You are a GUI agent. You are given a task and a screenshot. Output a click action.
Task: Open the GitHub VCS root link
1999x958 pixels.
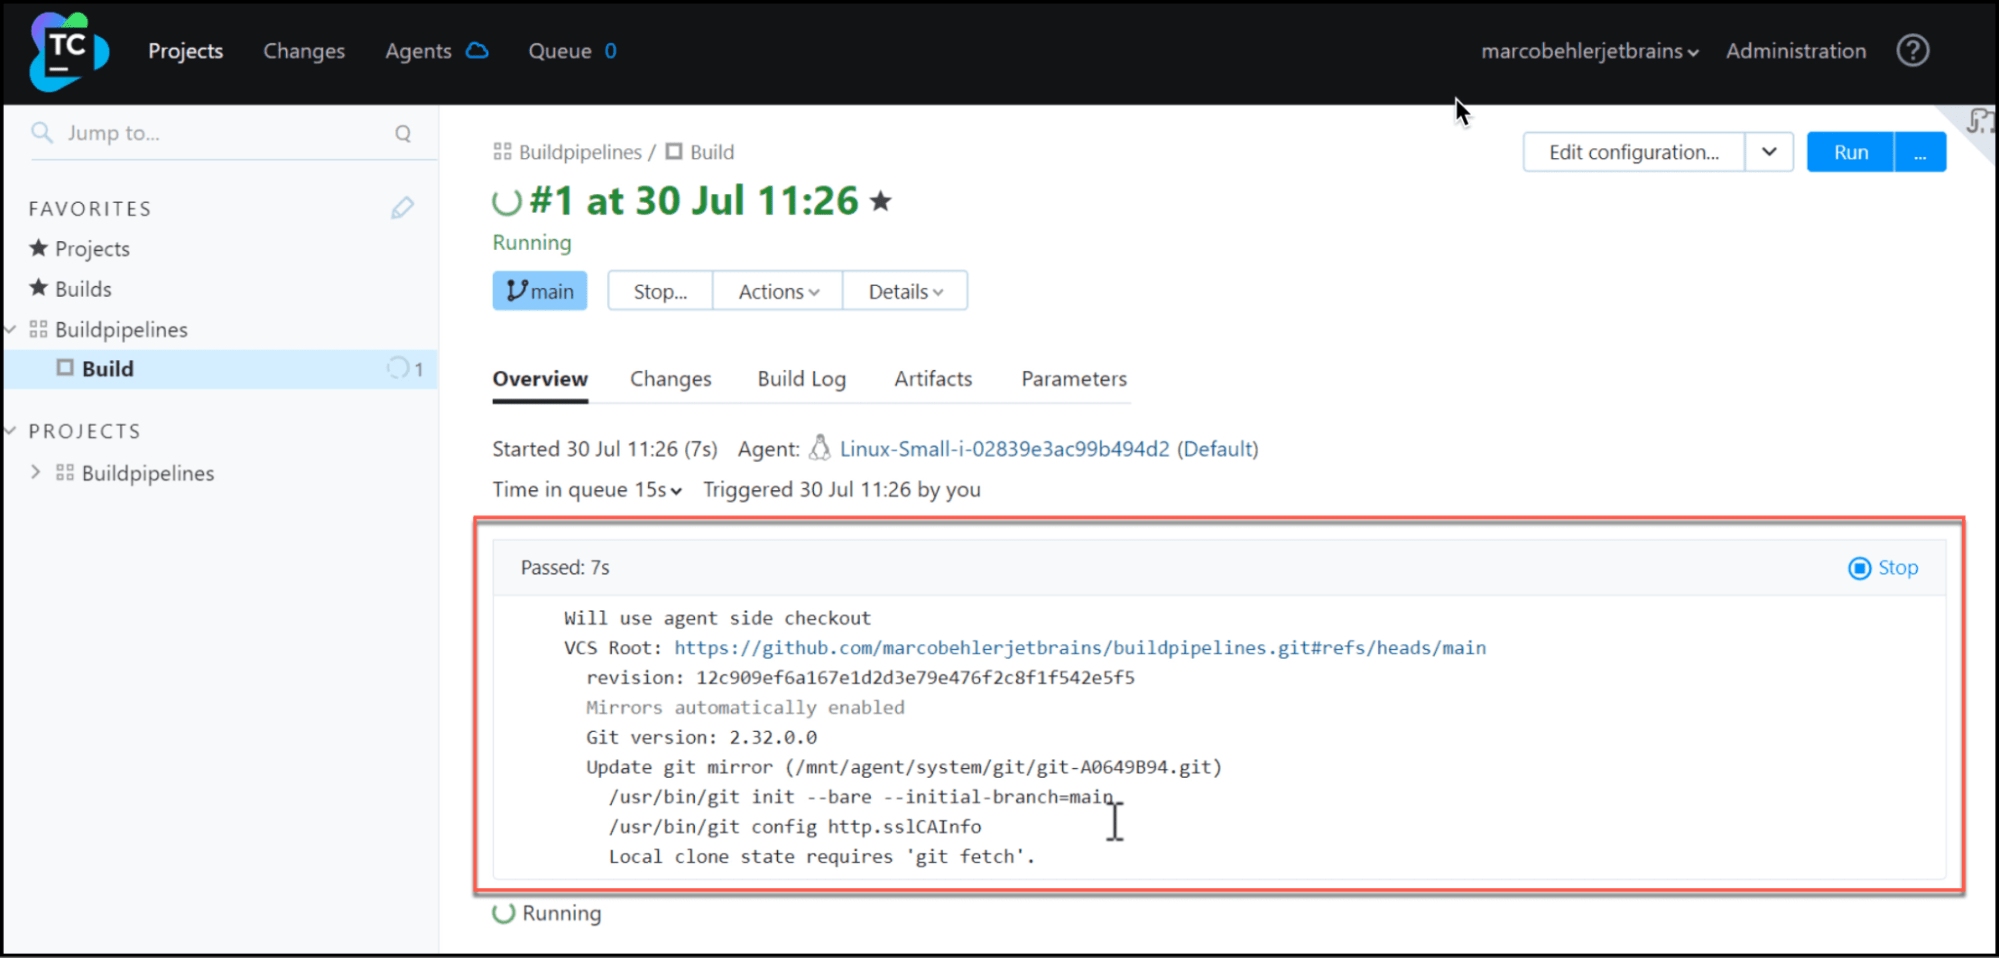click(1079, 648)
